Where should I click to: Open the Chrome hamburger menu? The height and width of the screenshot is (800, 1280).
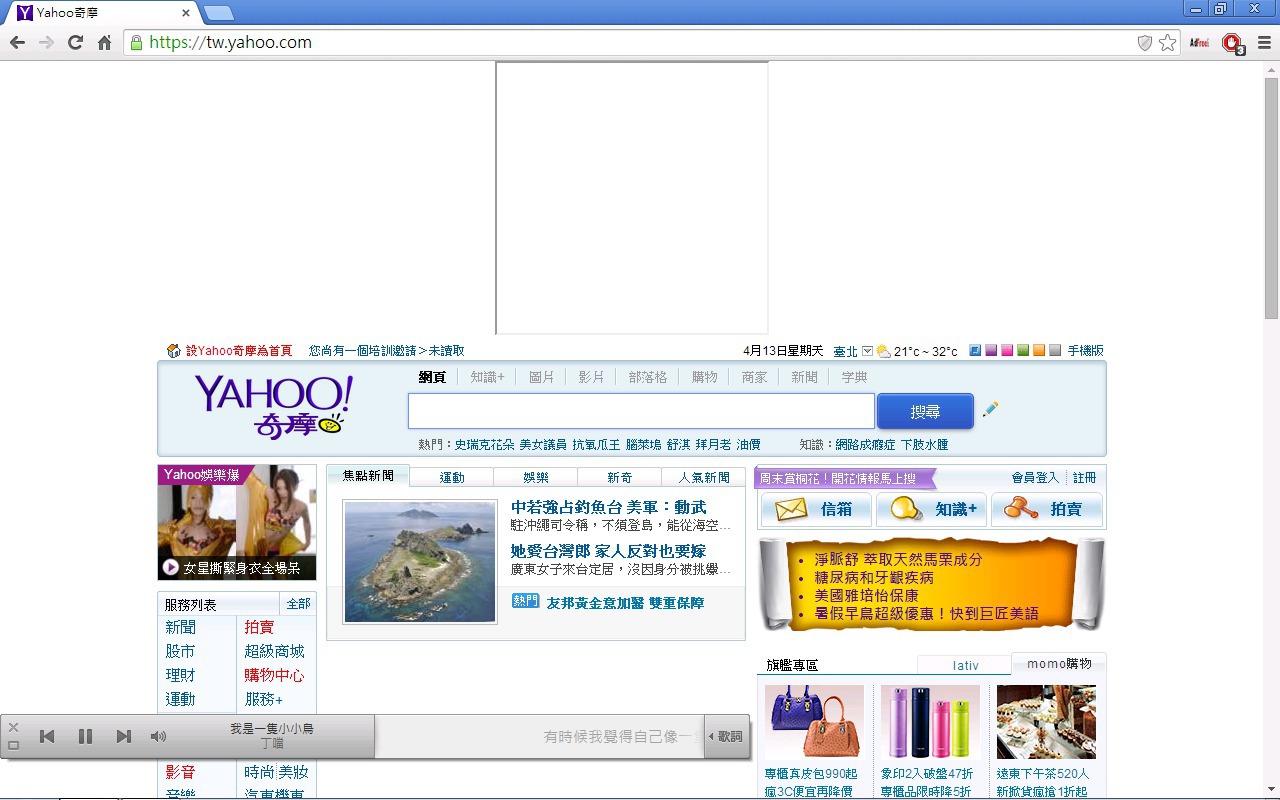coord(1264,42)
